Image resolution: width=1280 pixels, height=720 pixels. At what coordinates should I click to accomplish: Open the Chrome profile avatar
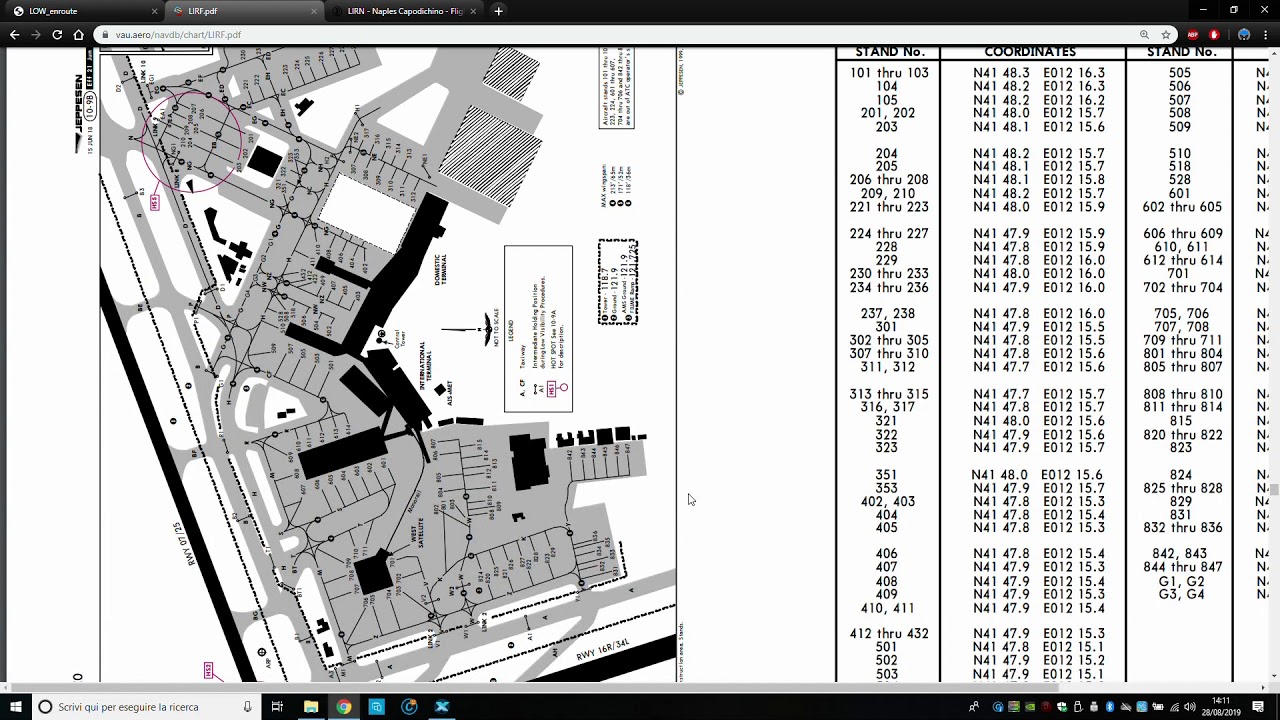tap(1243, 35)
